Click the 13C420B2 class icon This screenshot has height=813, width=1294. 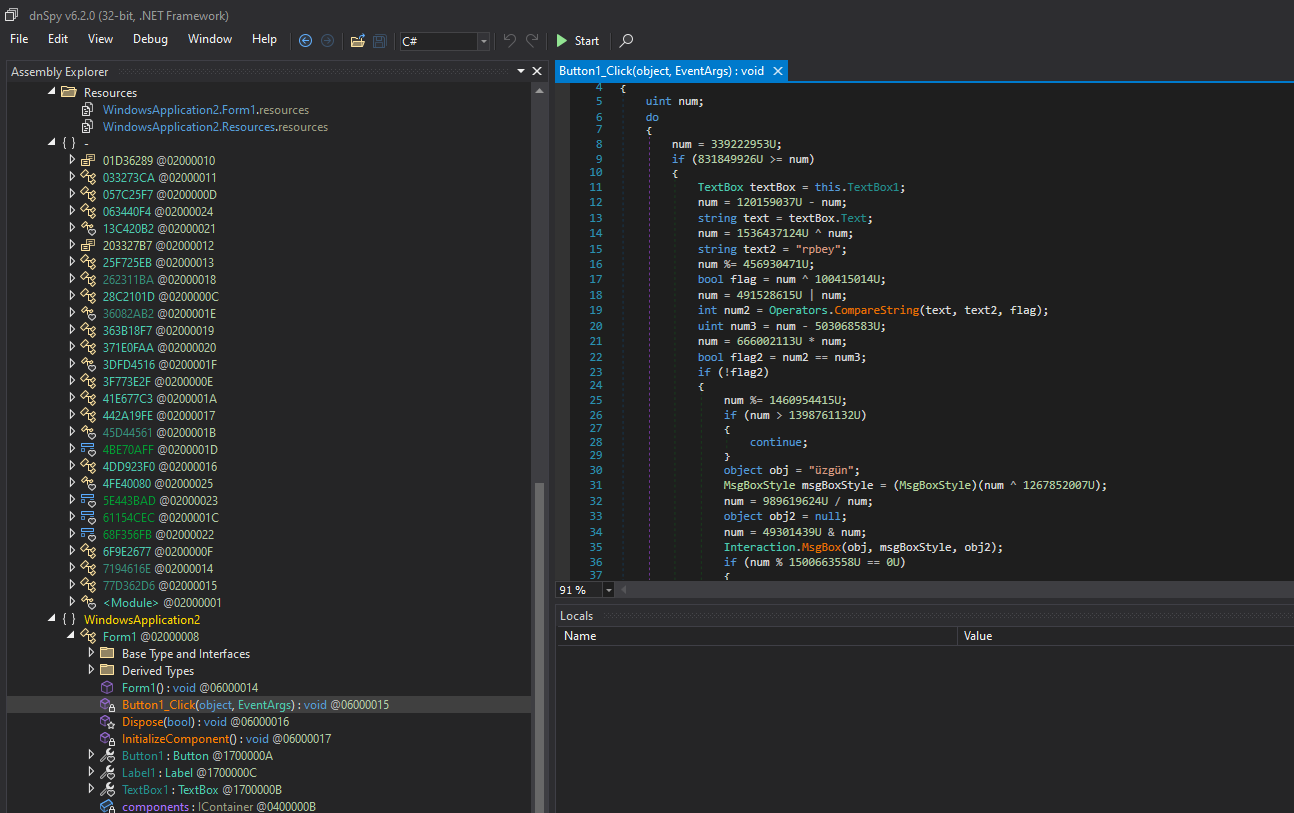pos(88,228)
